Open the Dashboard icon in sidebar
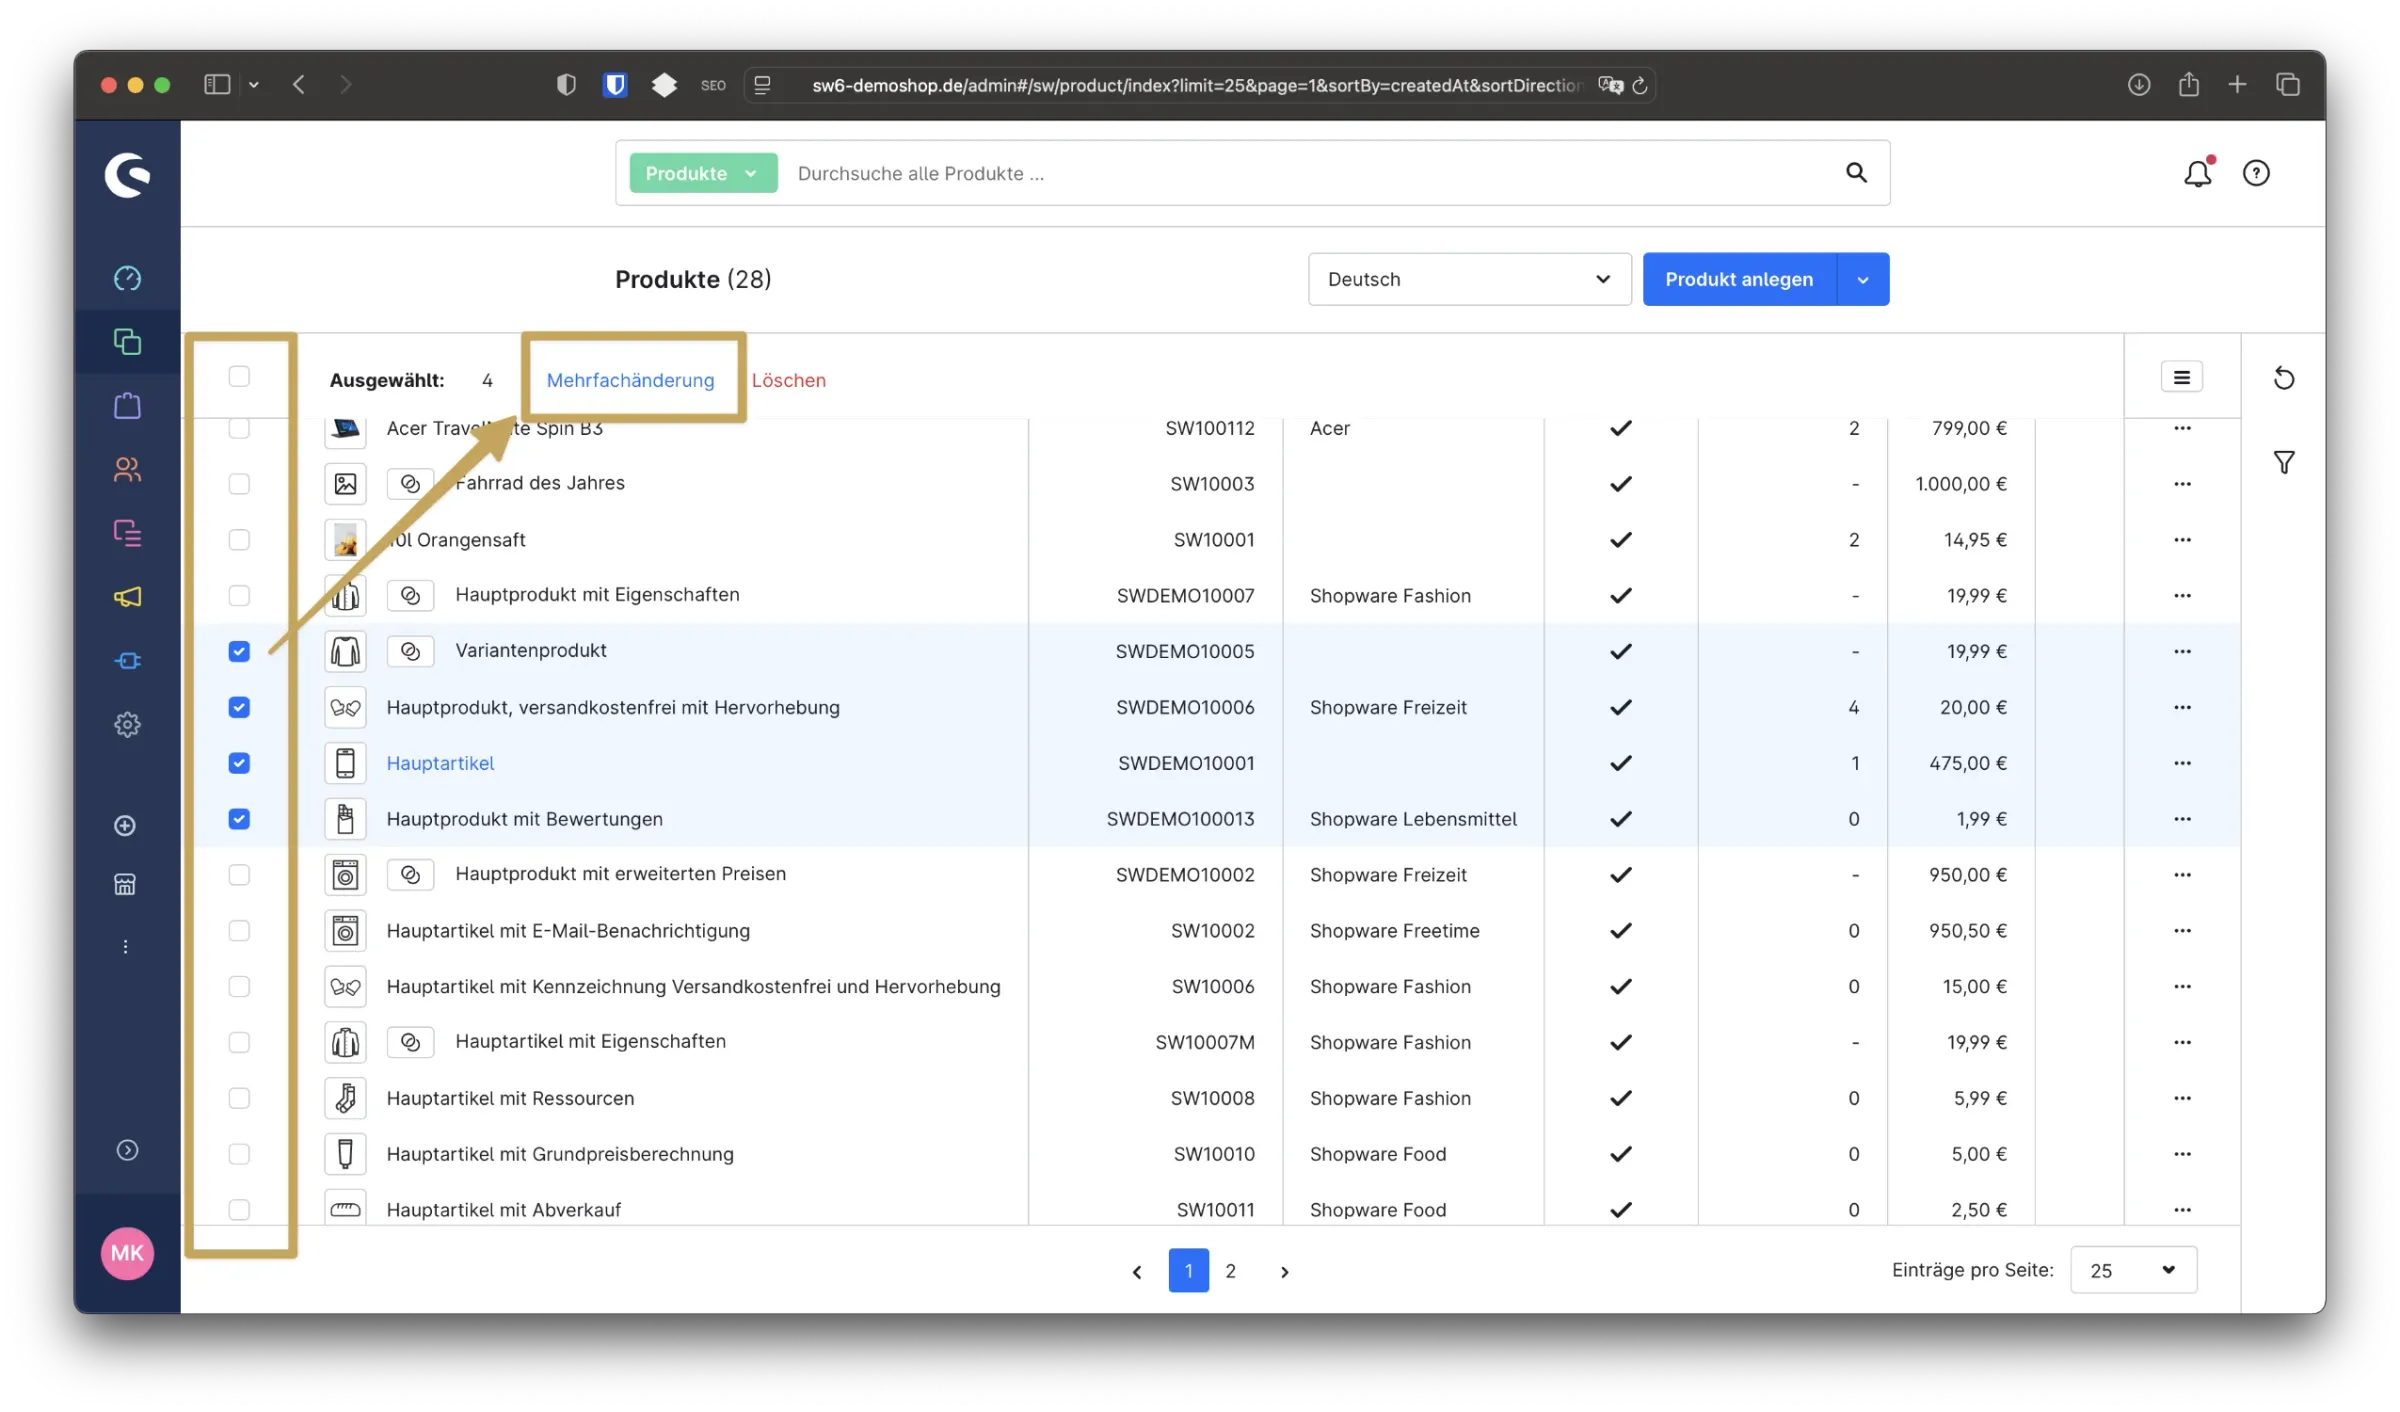 (x=127, y=278)
